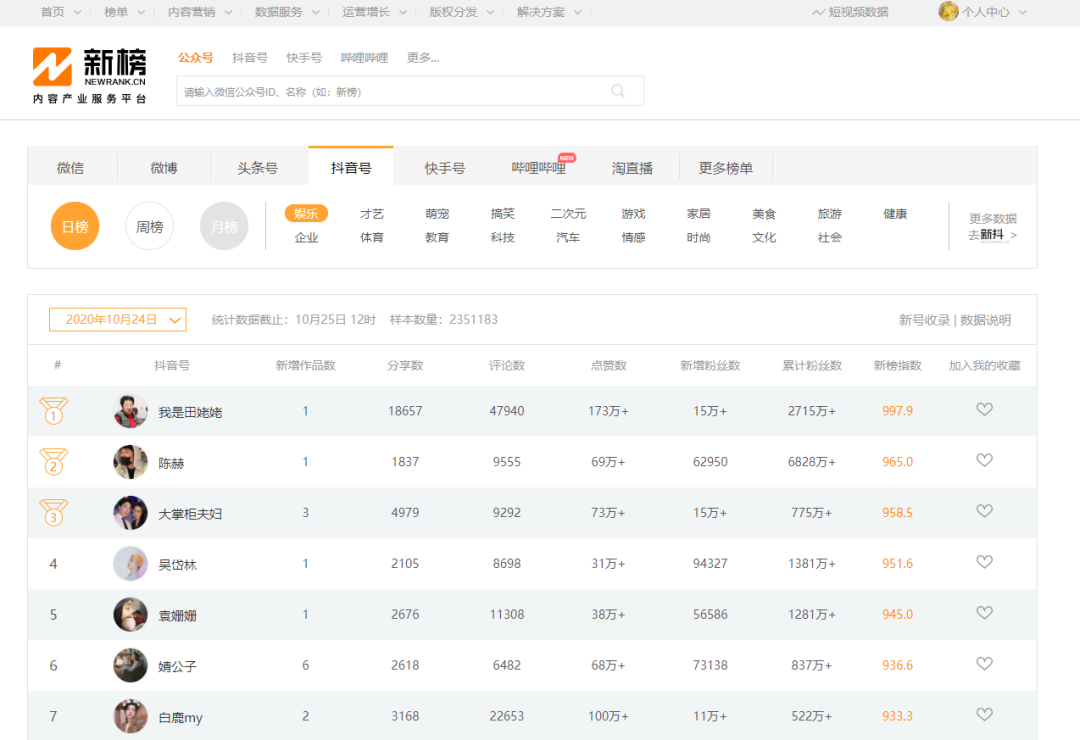
Task: Choose the 游戏 category
Action: [634, 214]
